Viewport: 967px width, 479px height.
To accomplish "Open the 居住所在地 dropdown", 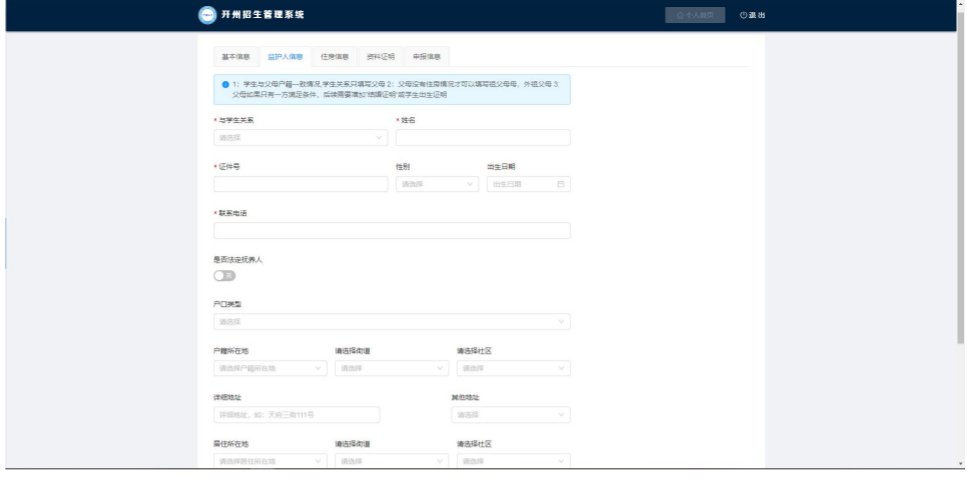I will 270,461.
